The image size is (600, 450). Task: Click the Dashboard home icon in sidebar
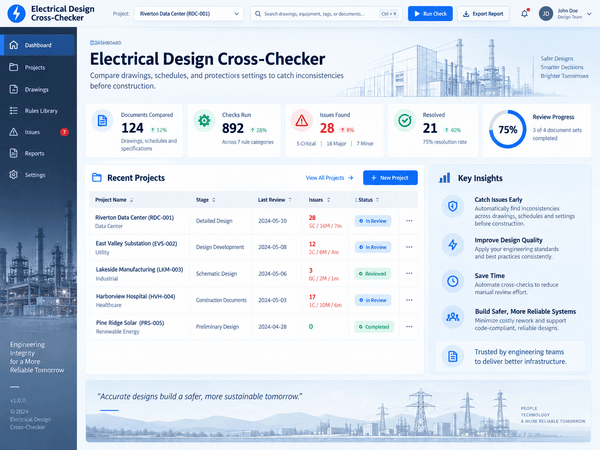click(13, 45)
